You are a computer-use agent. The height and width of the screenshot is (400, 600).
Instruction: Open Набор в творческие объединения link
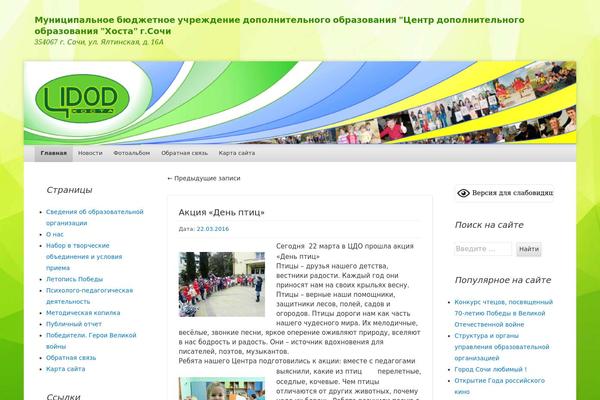(x=84, y=256)
